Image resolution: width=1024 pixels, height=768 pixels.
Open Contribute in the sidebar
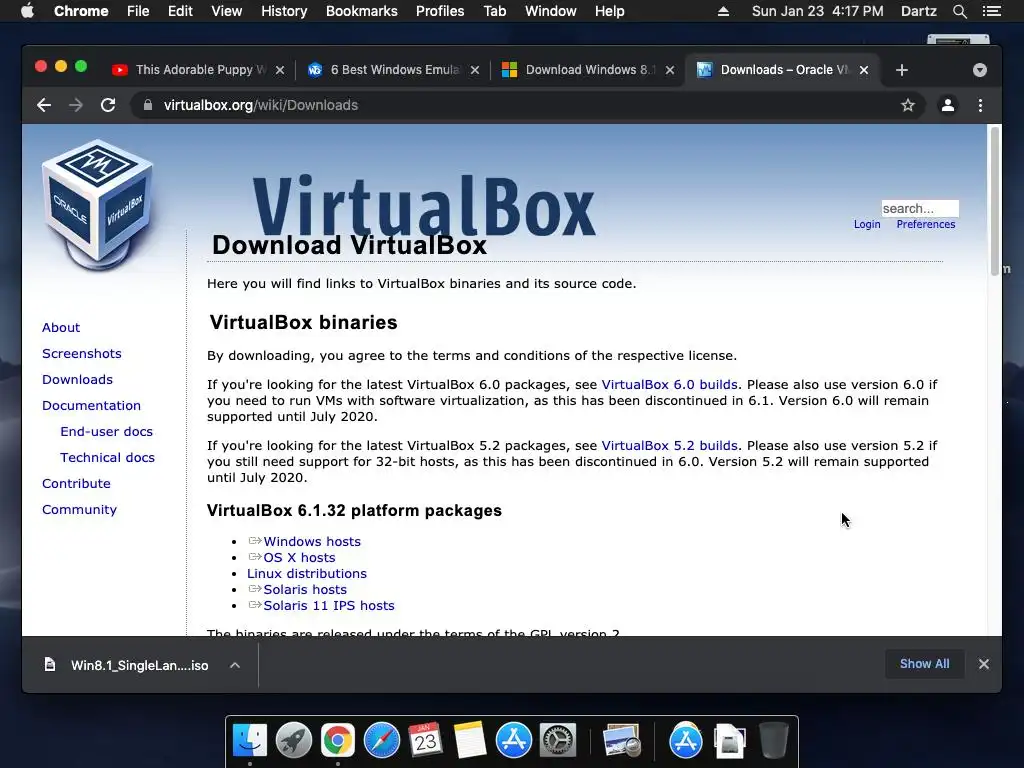coord(76,484)
